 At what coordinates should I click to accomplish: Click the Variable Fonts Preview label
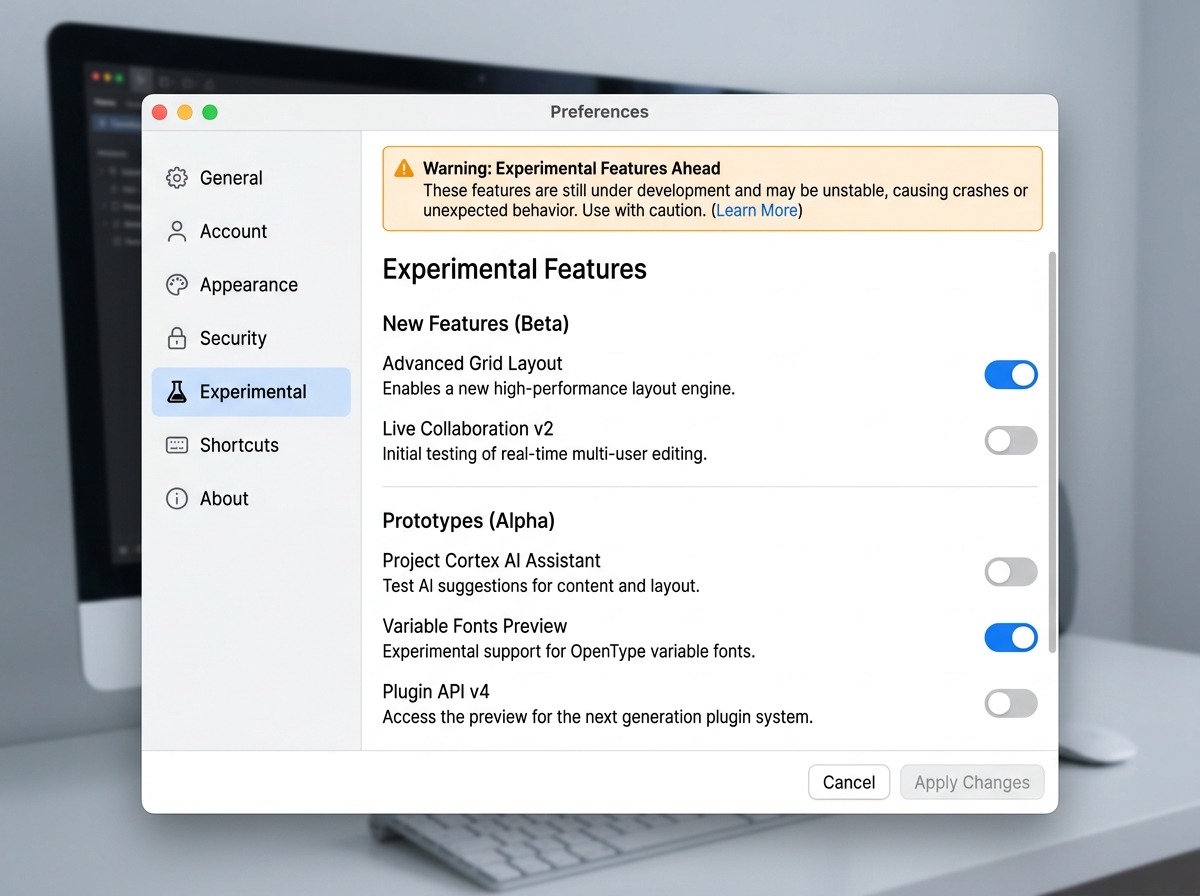coord(475,626)
